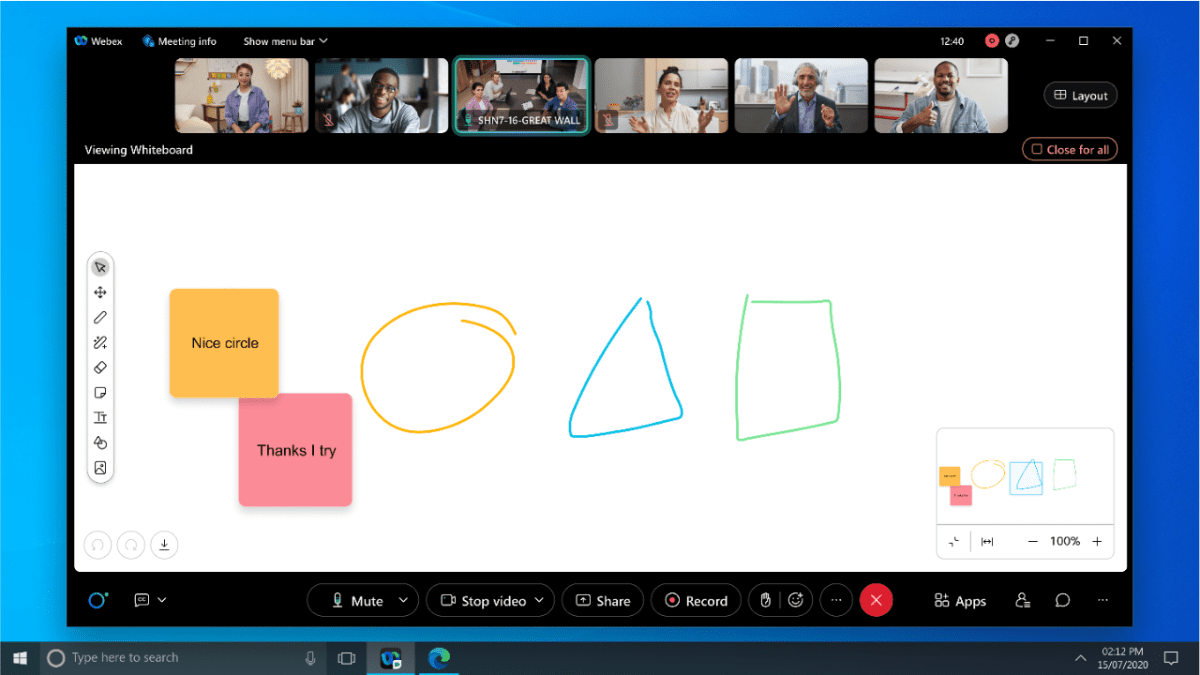
Task: Open the Chat panel icon
Action: [1063, 600]
